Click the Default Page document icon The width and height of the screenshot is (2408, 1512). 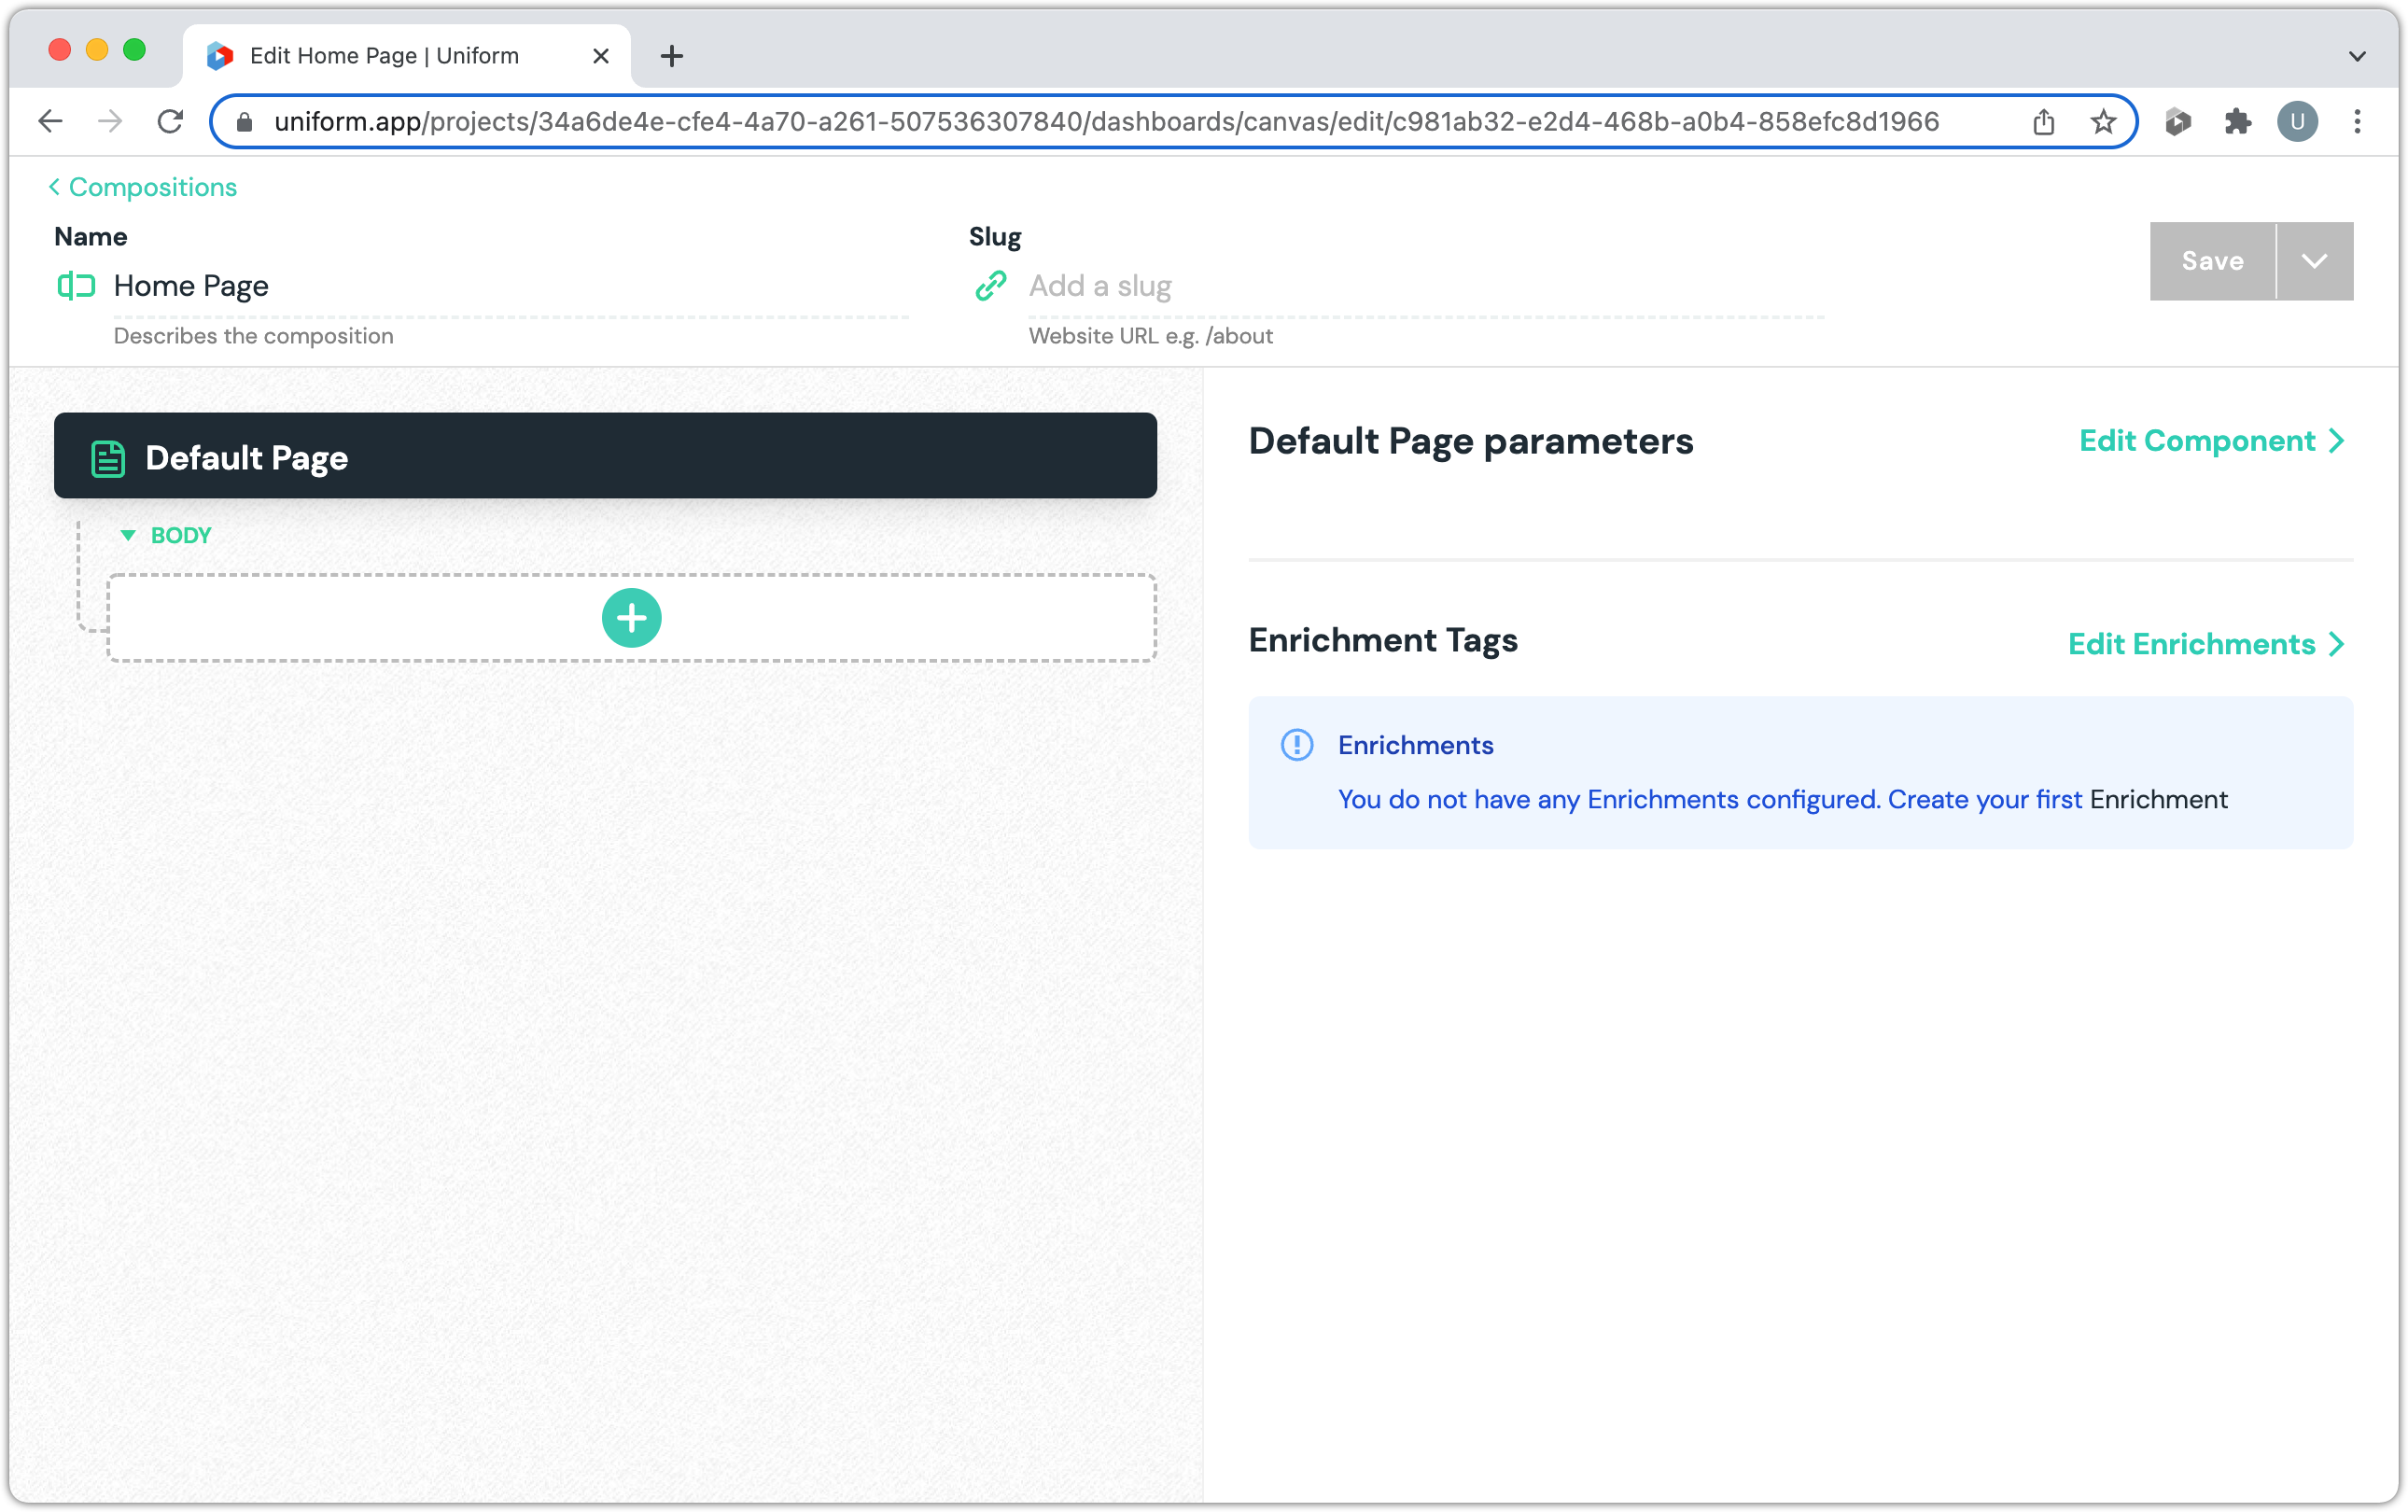click(x=108, y=458)
